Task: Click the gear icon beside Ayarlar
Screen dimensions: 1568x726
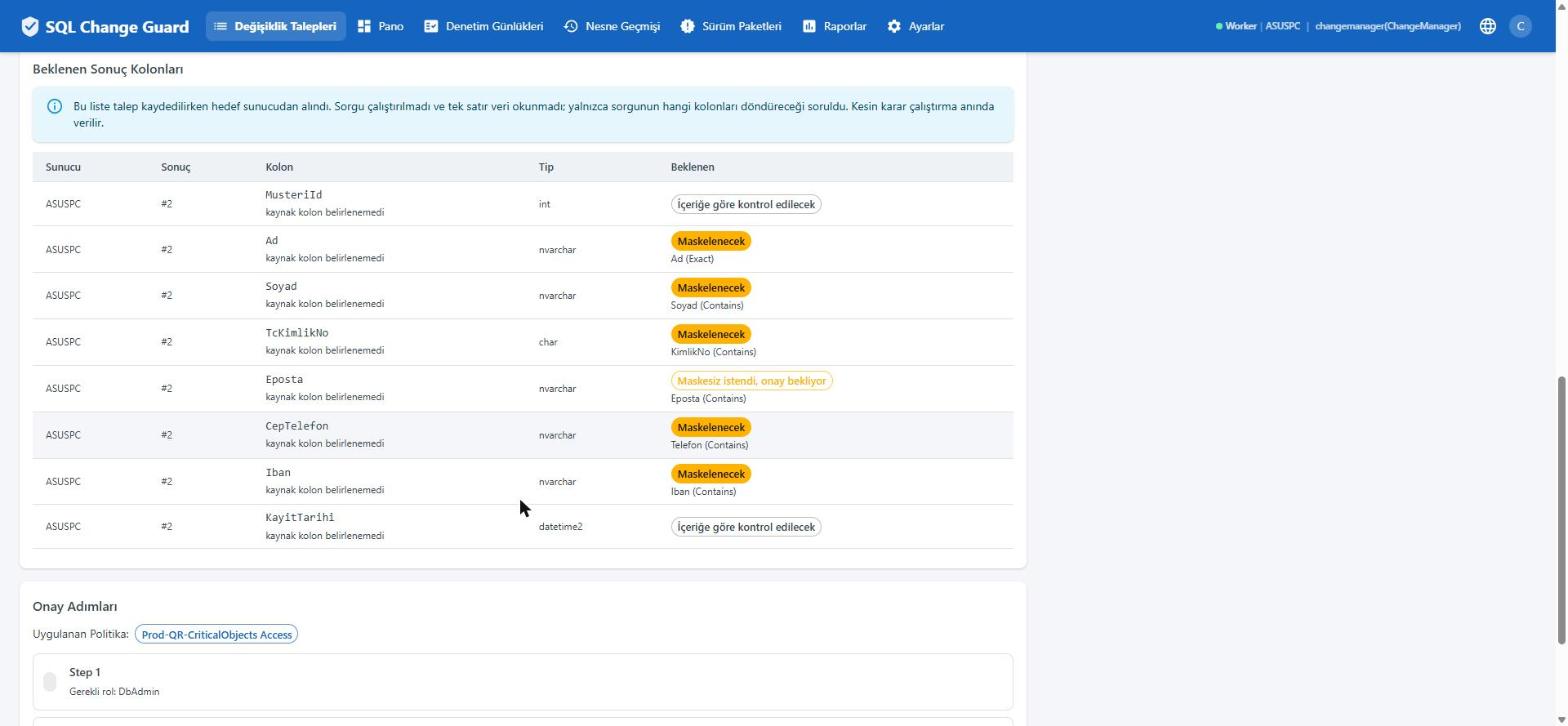Action: click(x=894, y=26)
